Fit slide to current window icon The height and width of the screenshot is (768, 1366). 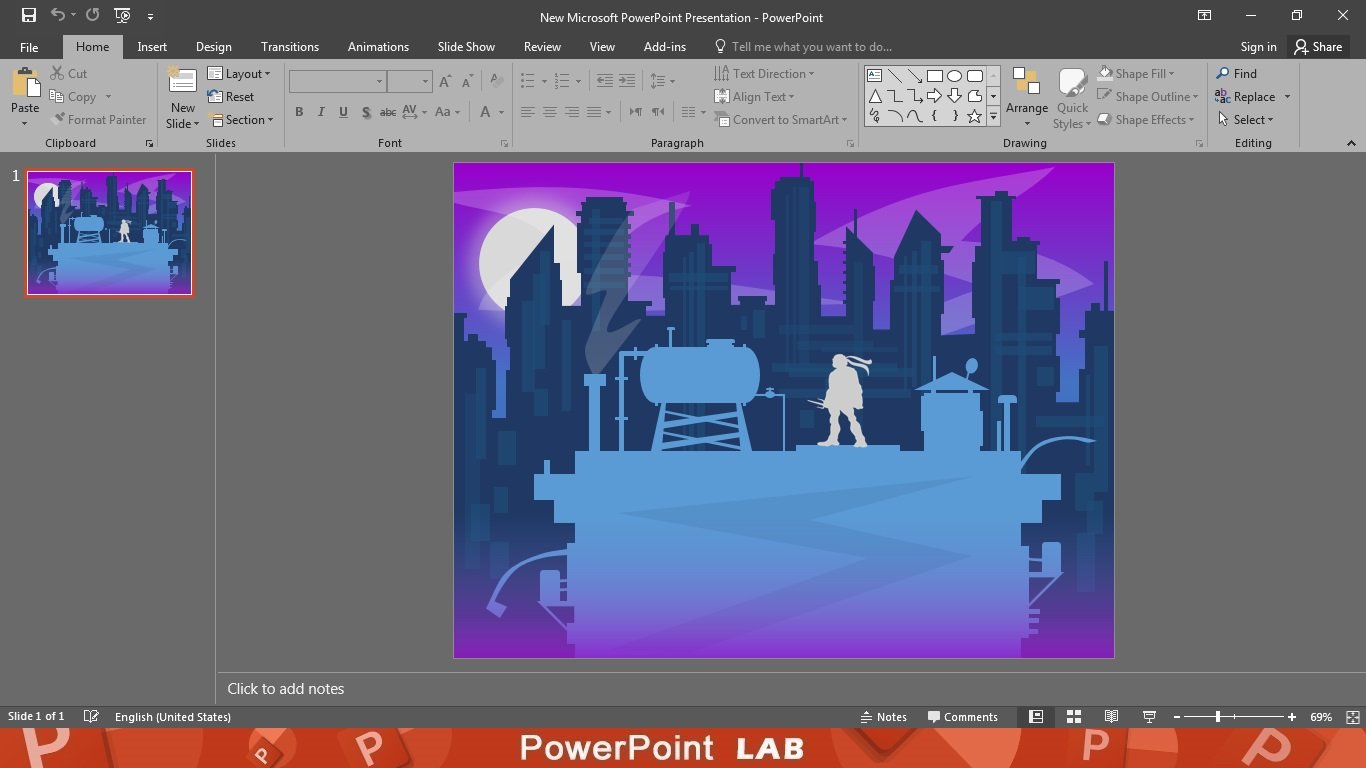(1352, 717)
